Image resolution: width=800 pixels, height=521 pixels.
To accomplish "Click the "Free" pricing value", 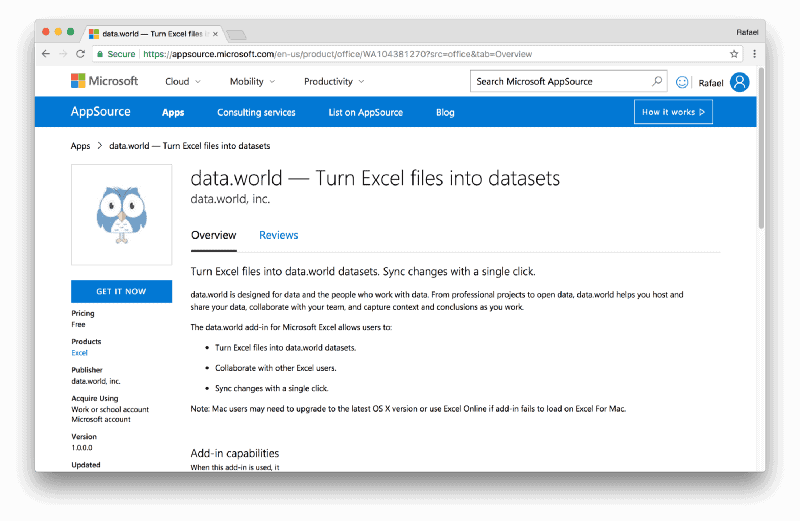I will click(79, 325).
